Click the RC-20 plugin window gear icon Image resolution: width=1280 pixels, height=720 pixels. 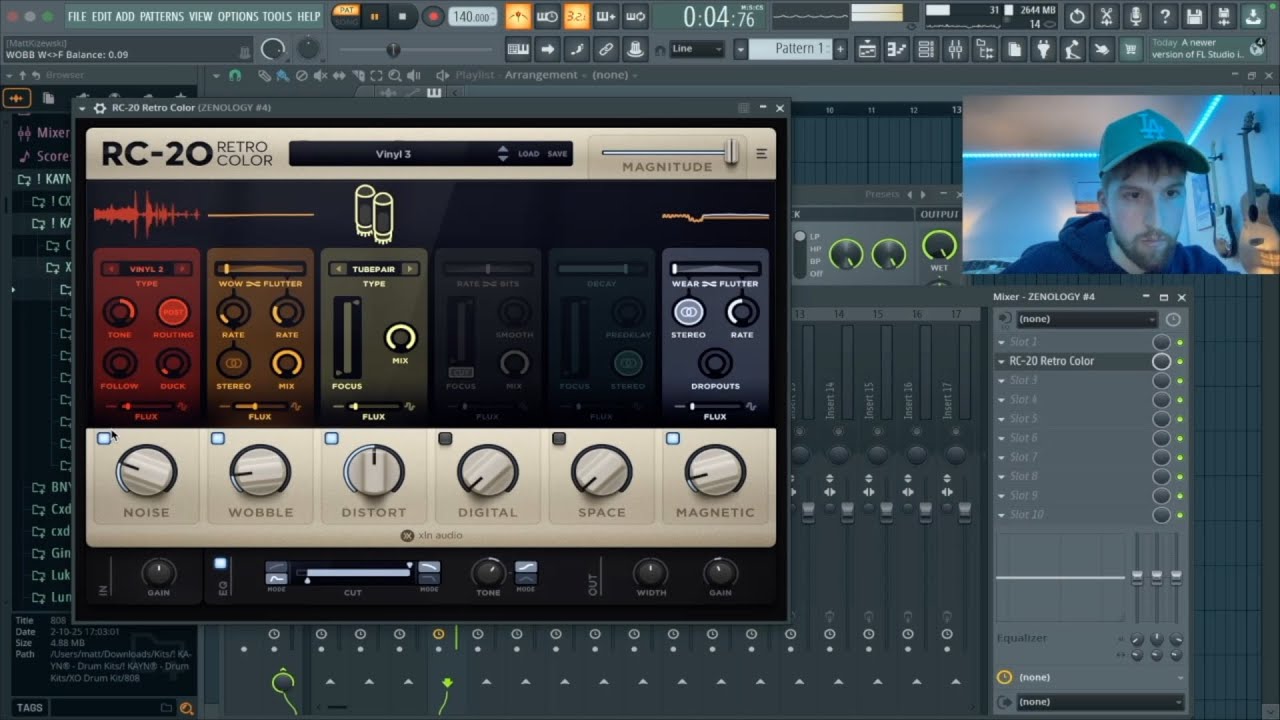click(x=99, y=108)
